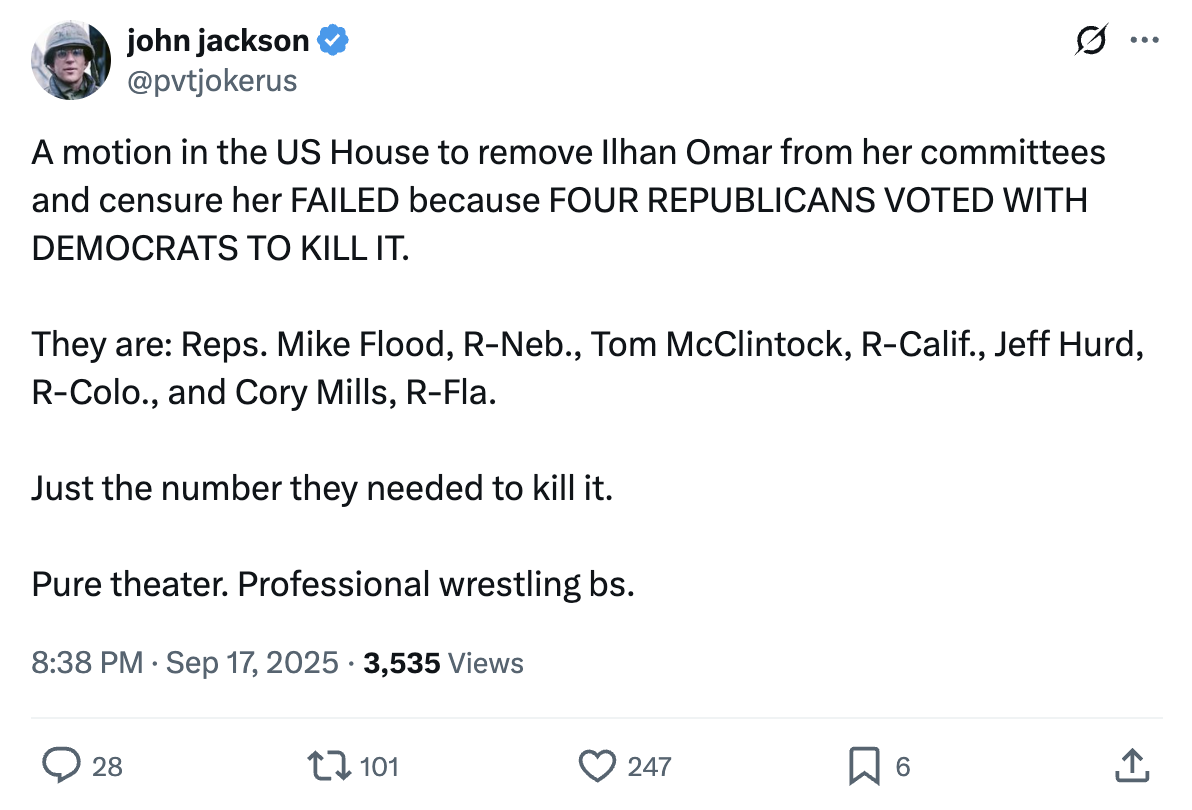Bookmark this post

862,766
